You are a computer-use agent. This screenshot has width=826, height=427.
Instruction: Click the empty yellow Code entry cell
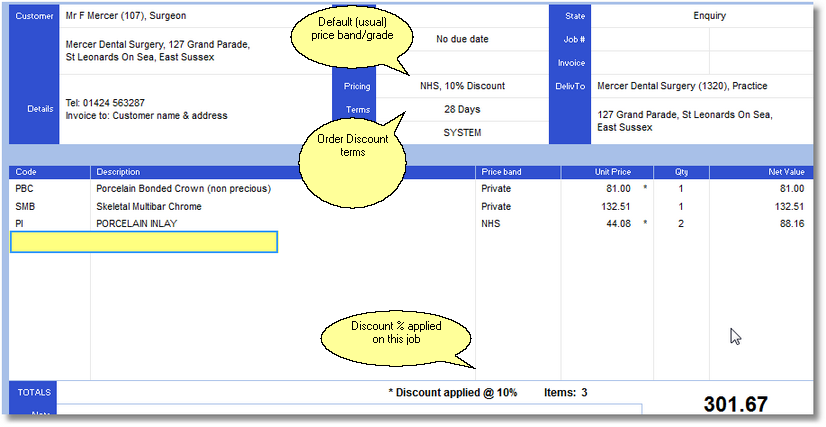pyautogui.click(x=143, y=242)
